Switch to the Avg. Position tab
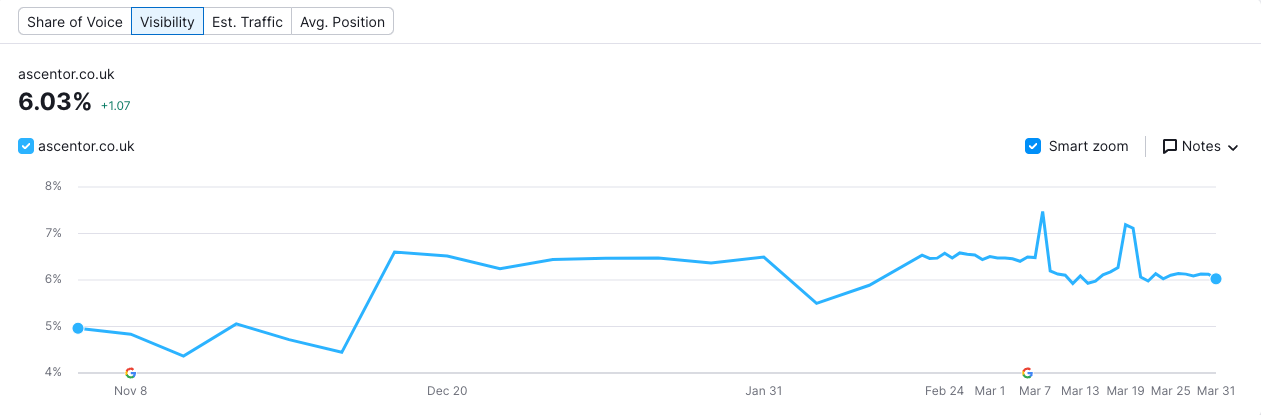Screen dimensions: 1261x415 342,21
